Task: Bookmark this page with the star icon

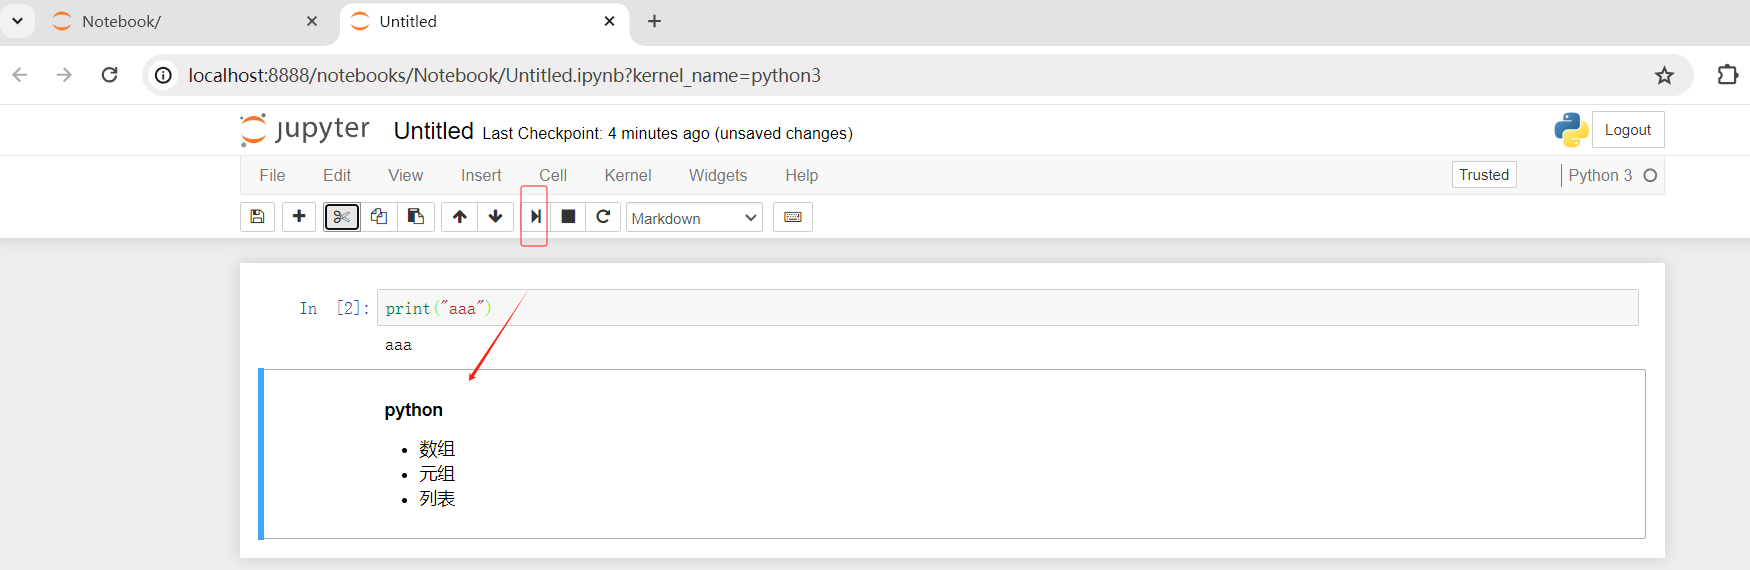Action: point(1664,76)
